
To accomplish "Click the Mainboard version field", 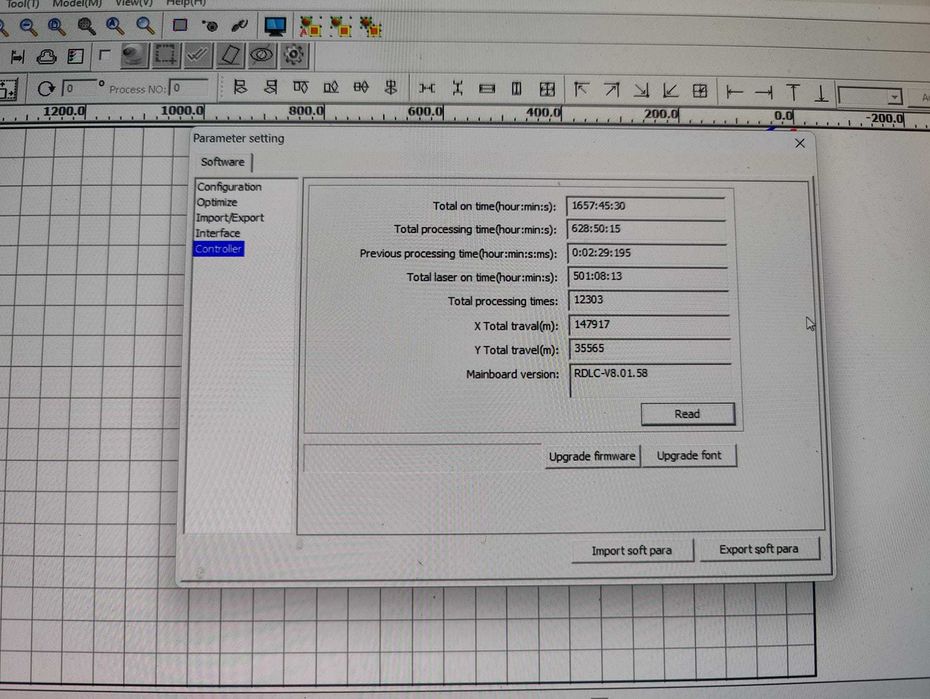I will (650, 379).
